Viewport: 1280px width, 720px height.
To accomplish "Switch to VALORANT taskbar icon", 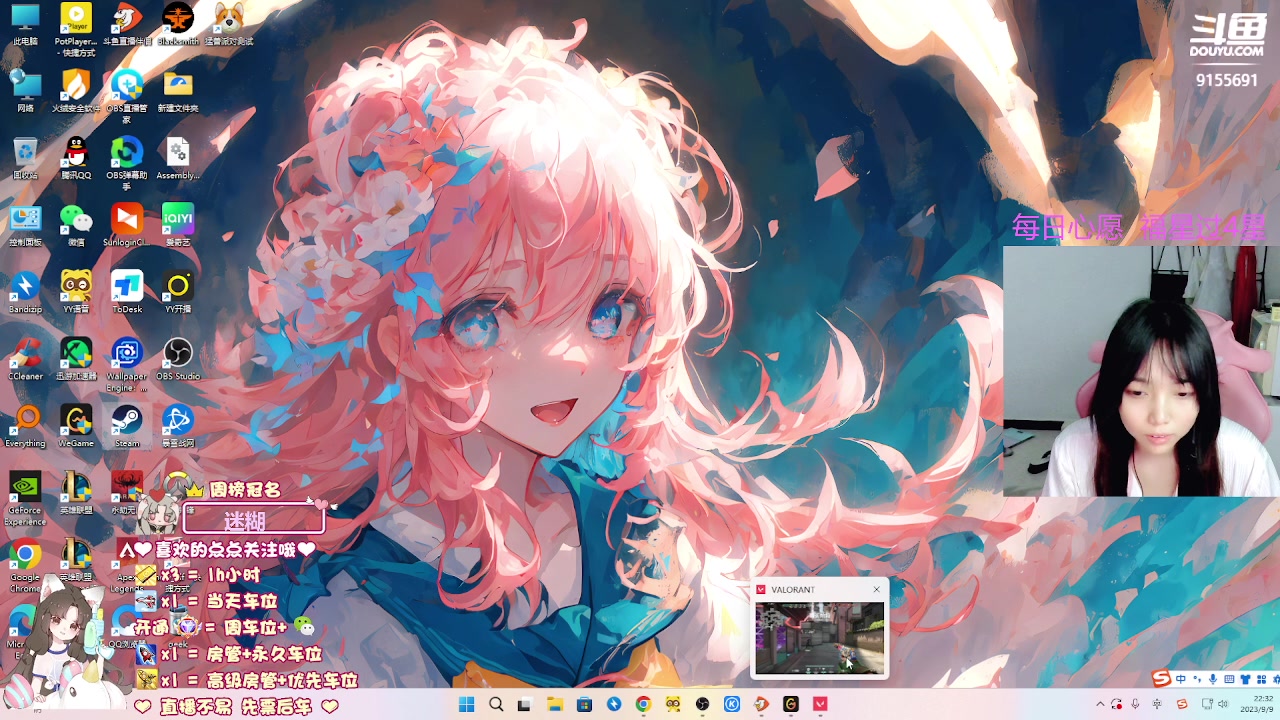I will (820, 704).
